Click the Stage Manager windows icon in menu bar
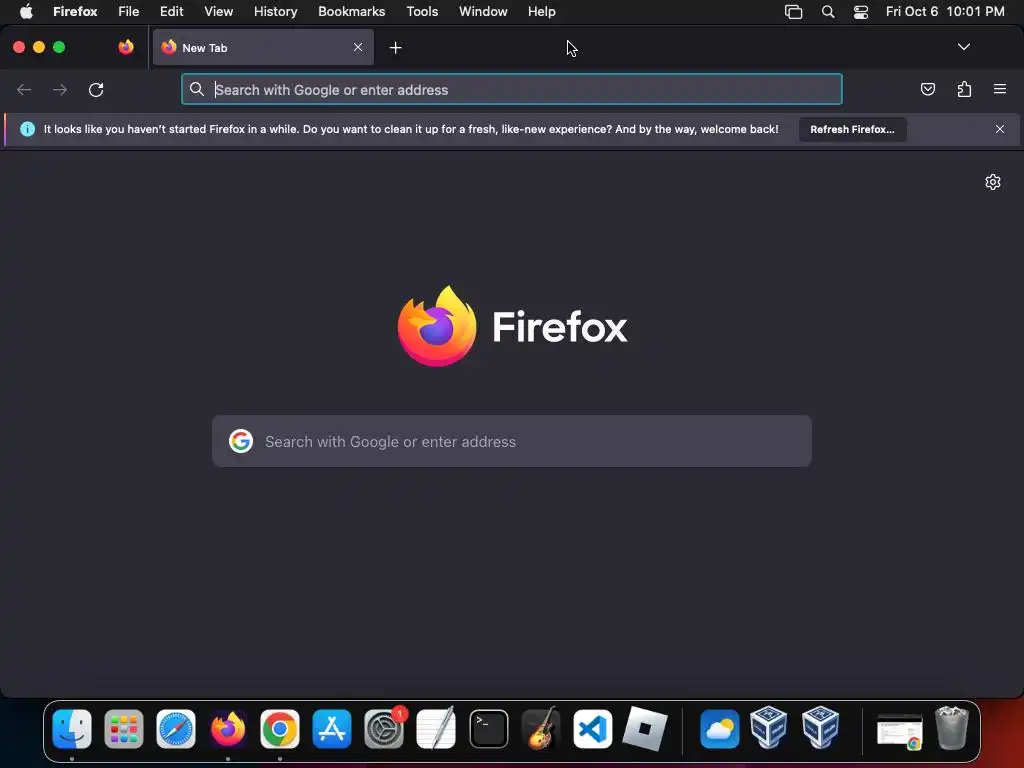 (793, 12)
